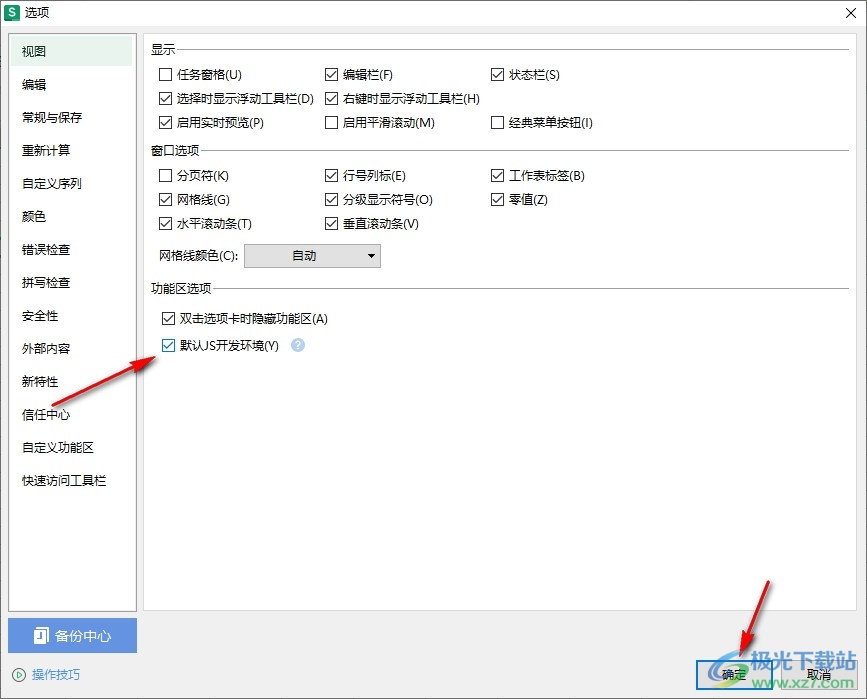
Task: Enable 分页符(K) checkbox
Action: [x=165, y=175]
